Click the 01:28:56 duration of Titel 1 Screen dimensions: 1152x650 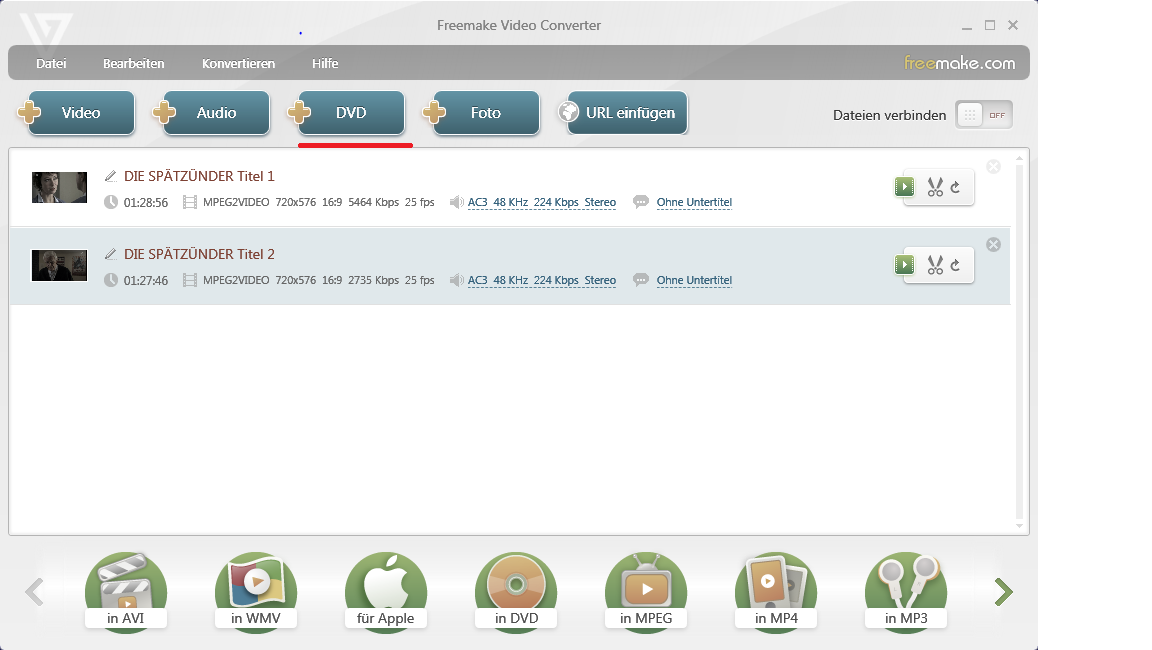tap(145, 203)
